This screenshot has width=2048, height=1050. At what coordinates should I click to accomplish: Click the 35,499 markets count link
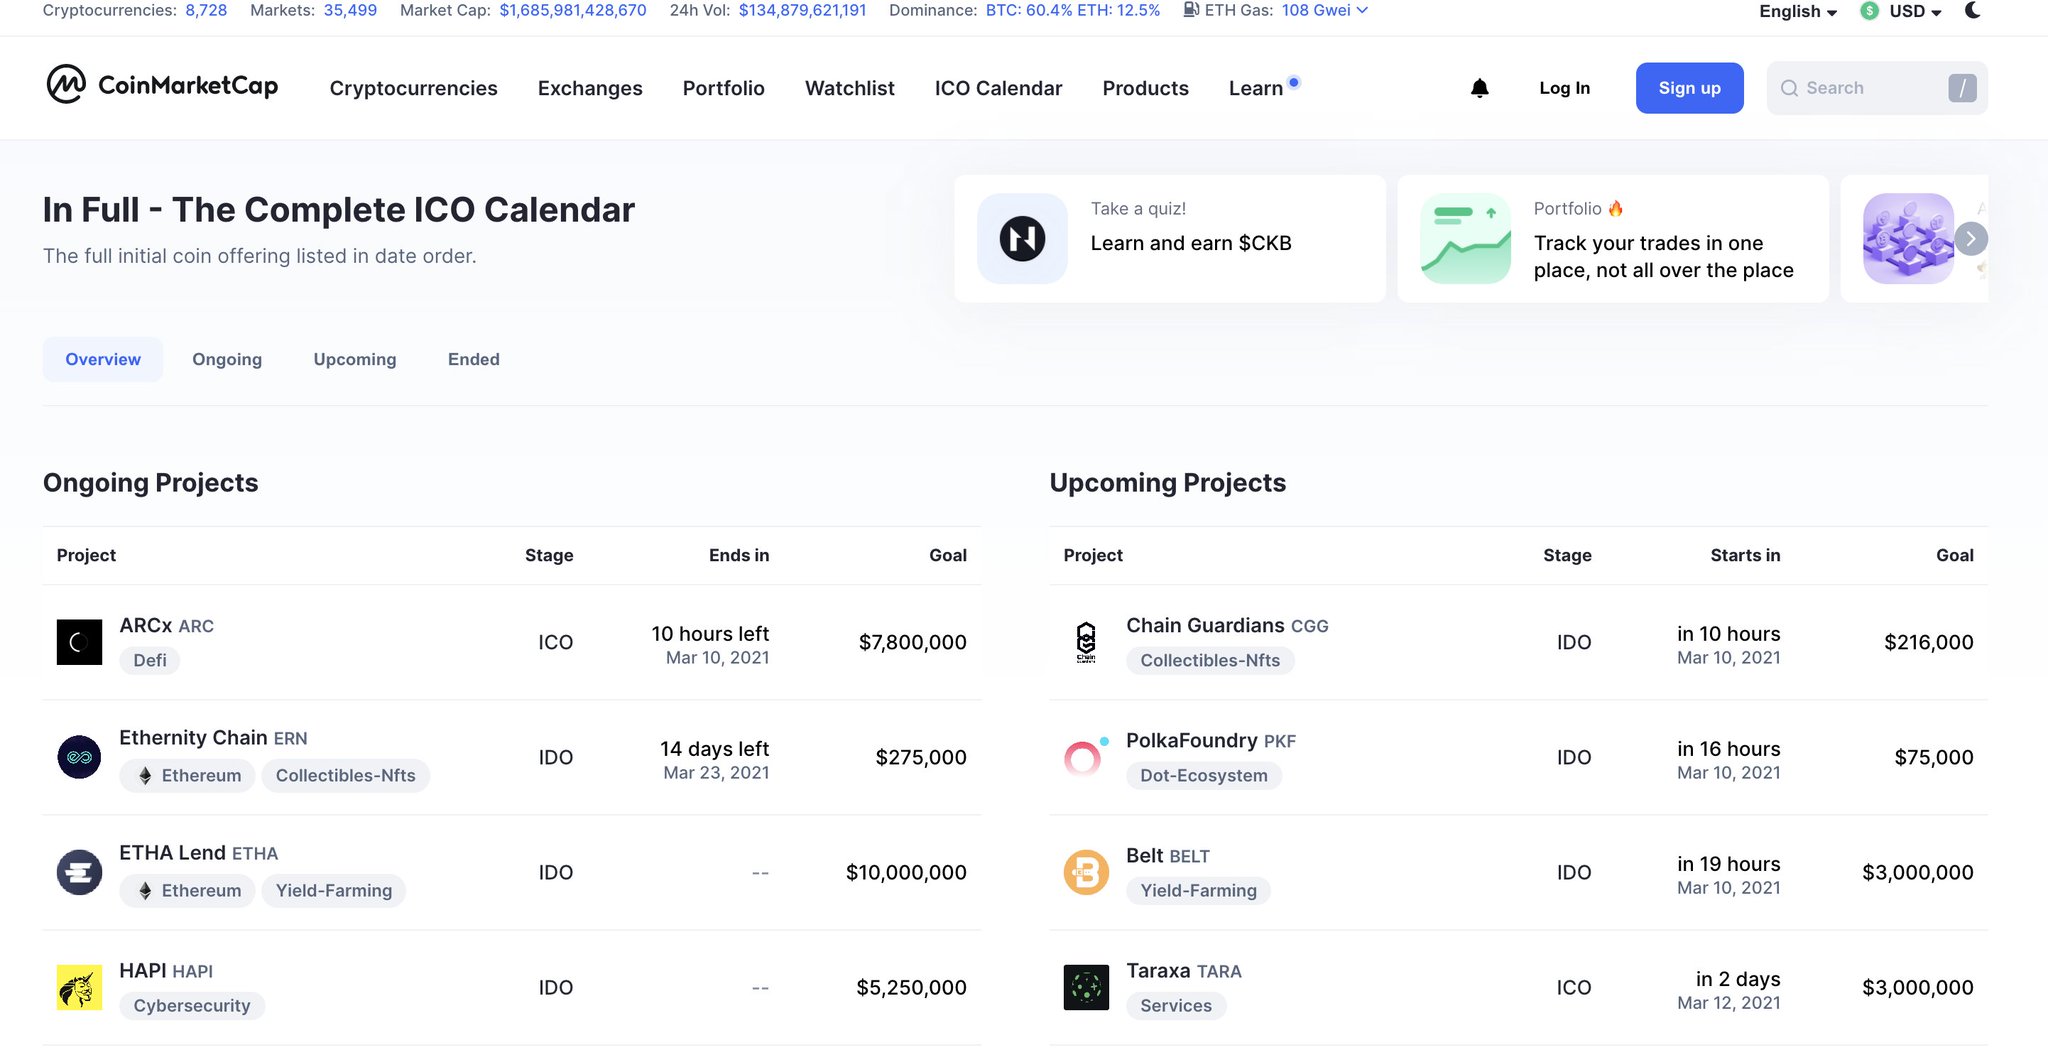(x=350, y=10)
